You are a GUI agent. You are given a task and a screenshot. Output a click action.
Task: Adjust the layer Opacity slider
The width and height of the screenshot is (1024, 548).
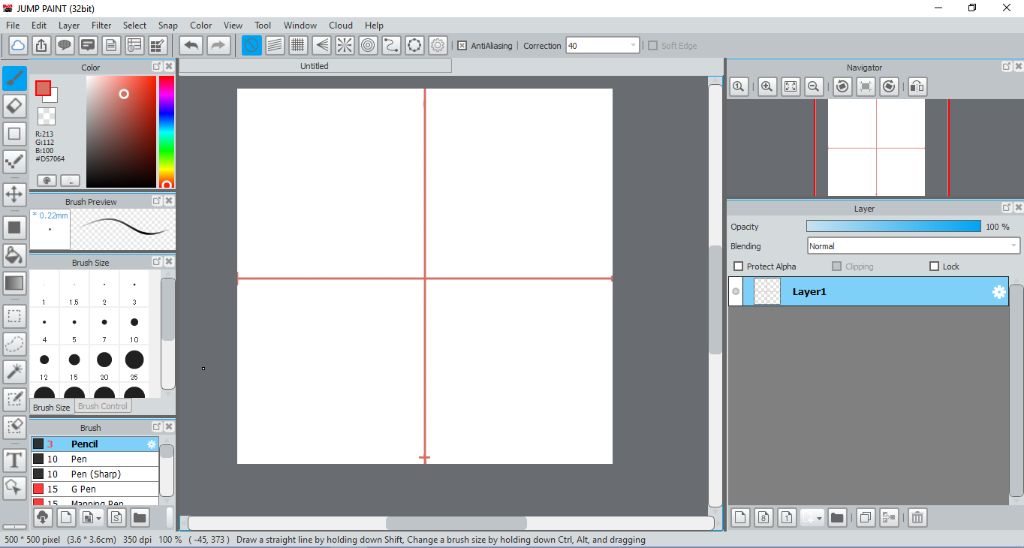coord(893,227)
